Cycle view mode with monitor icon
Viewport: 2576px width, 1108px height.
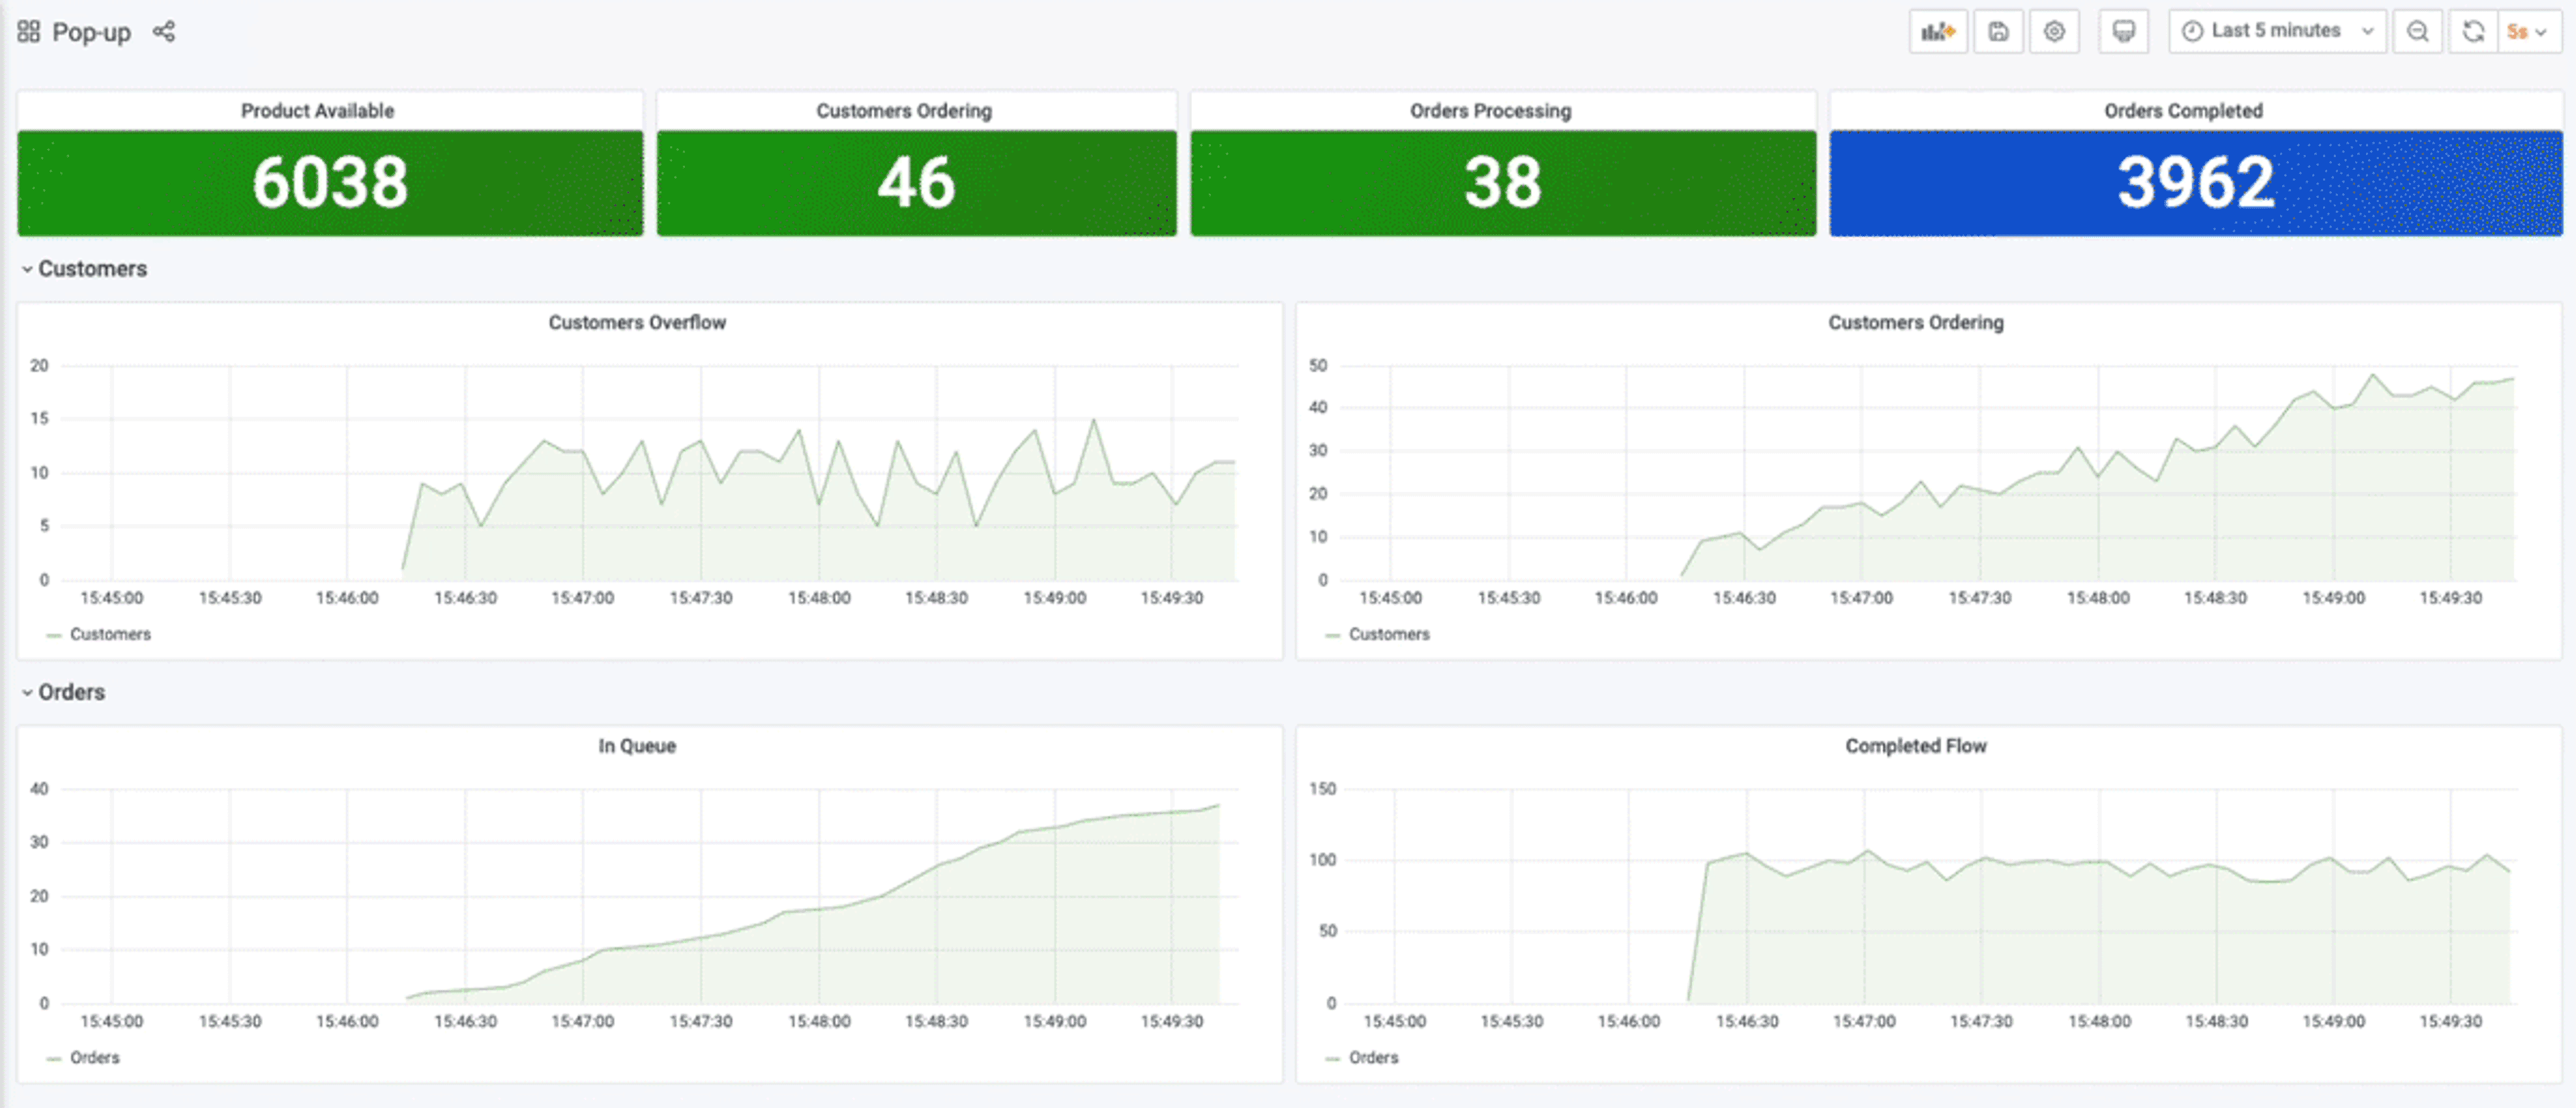coord(2123,32)
